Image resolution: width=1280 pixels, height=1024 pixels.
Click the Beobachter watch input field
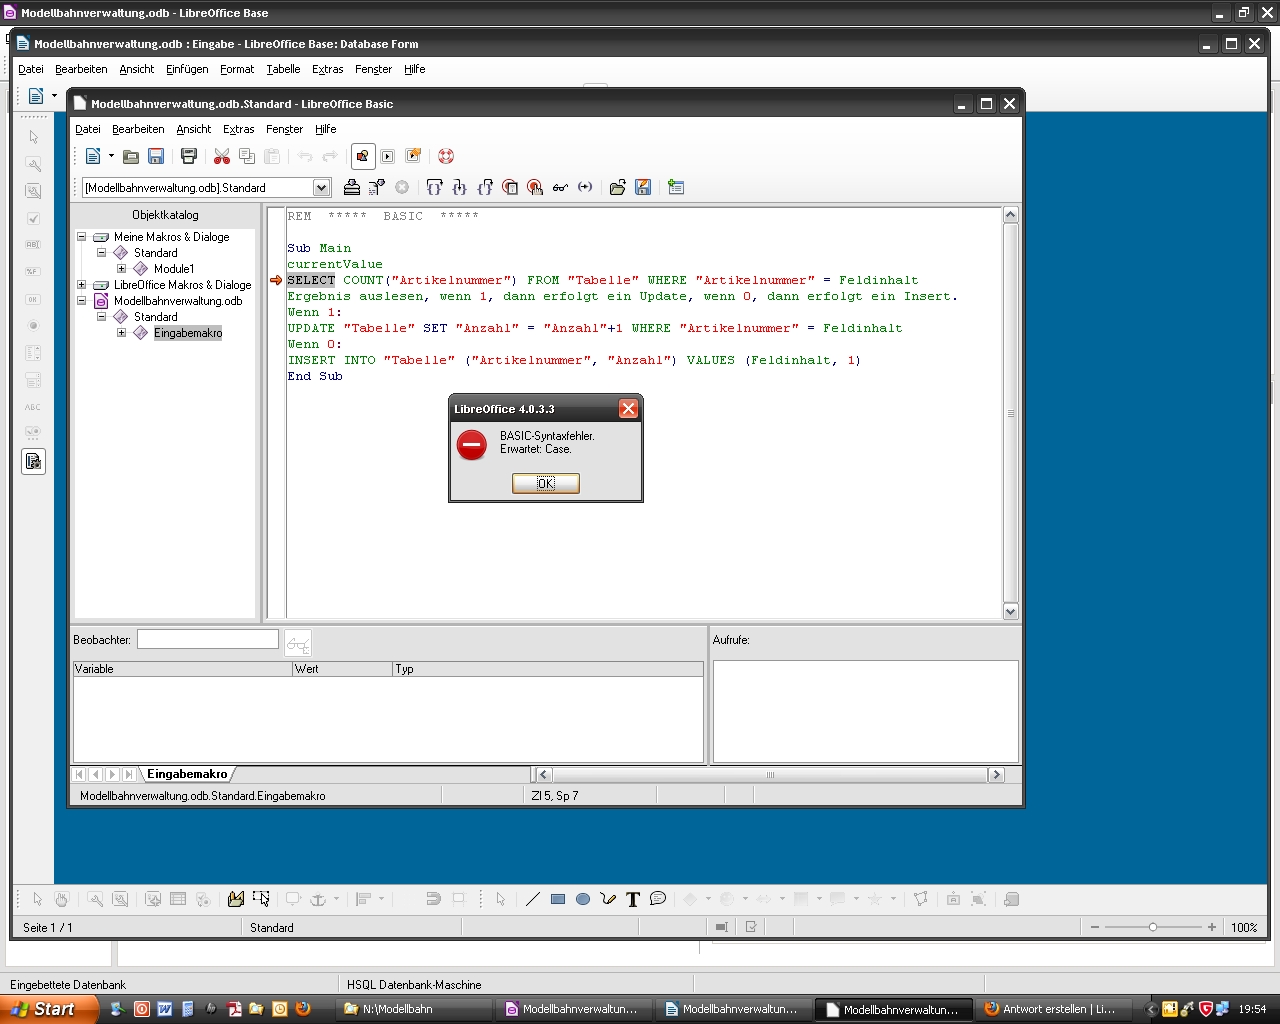[x=208, y=639]
